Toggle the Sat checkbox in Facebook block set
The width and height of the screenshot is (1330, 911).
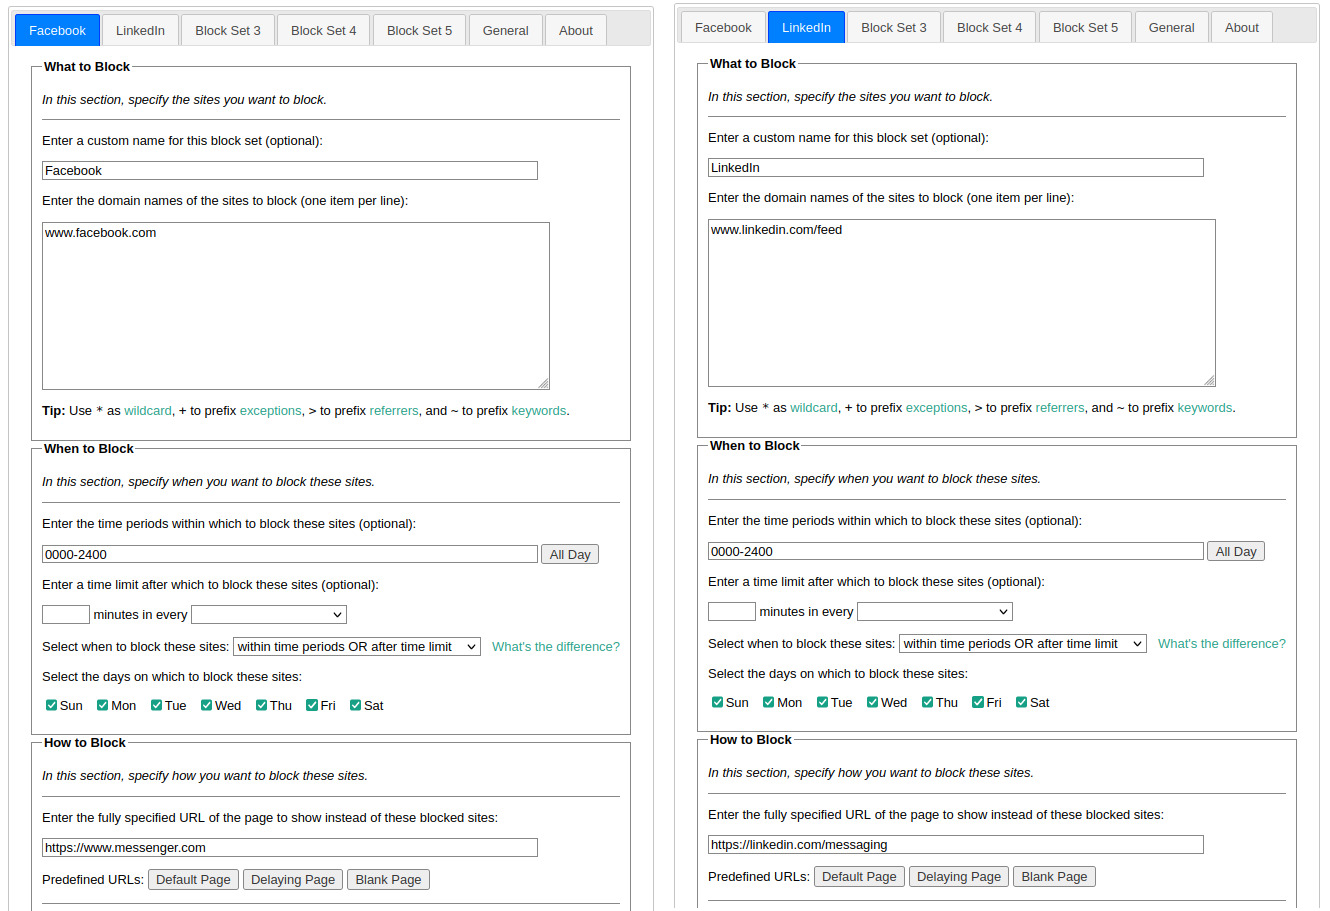coord(355,705)
